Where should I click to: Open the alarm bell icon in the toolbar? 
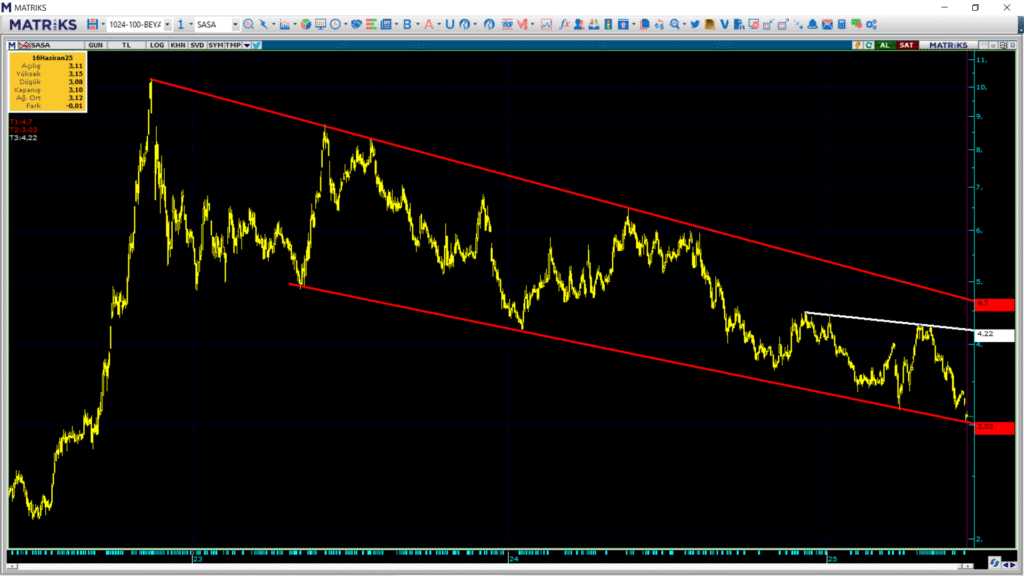coord(813,24)
